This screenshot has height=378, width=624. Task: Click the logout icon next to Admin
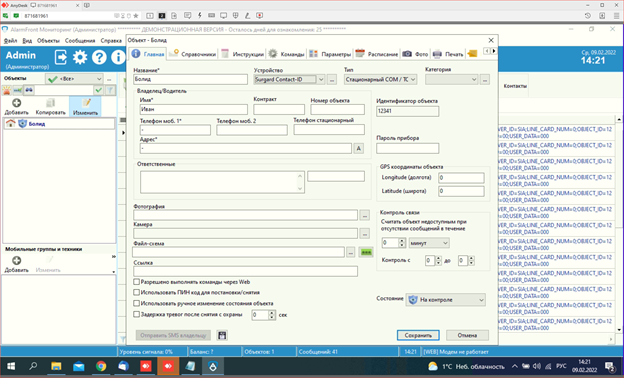point(61,57)
